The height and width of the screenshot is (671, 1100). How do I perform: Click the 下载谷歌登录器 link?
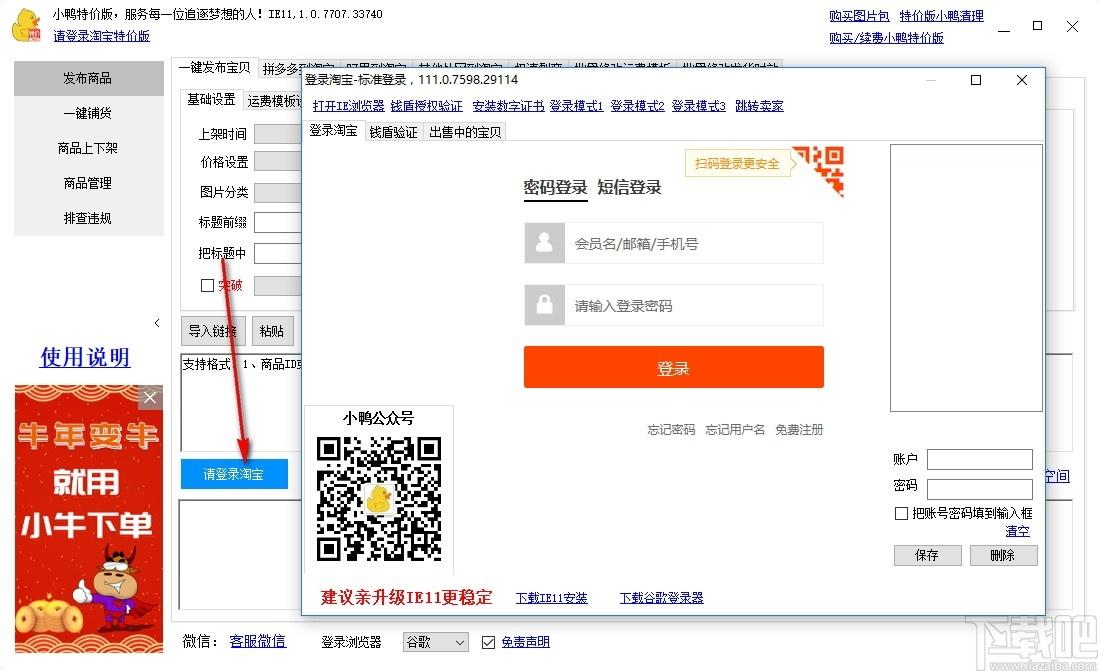coord(662,598)
